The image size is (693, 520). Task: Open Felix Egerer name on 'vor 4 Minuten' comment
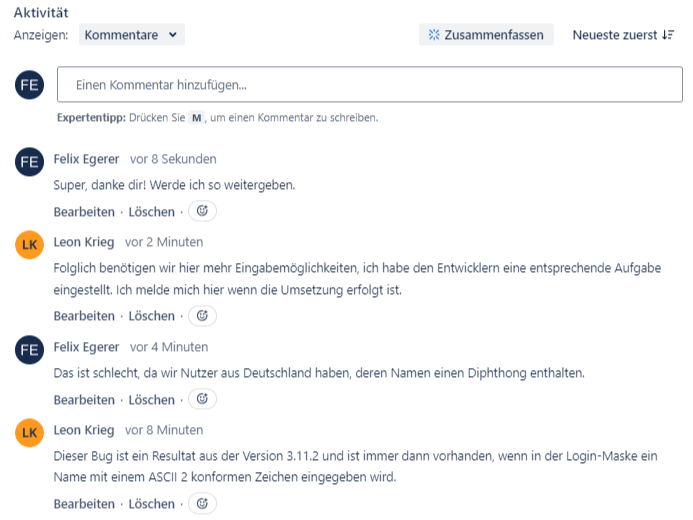click(x=86, y=347)
